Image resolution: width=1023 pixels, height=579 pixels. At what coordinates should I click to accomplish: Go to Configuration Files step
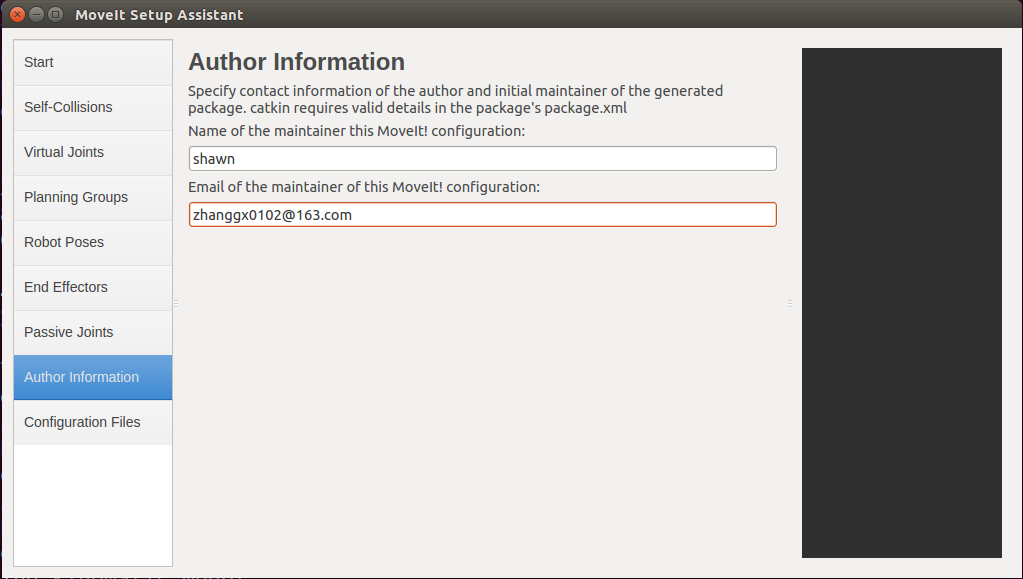click(x=93, y=423)
